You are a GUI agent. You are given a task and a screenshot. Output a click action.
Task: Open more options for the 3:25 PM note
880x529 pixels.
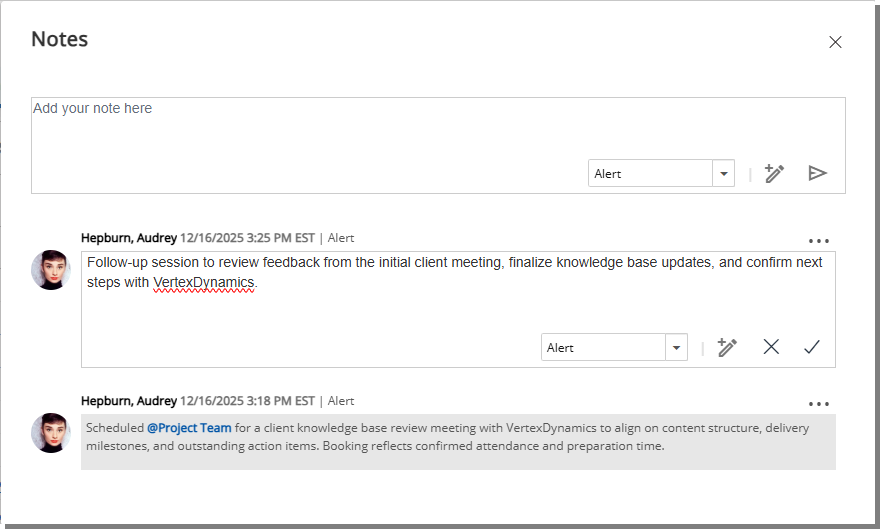pos(819,241)
